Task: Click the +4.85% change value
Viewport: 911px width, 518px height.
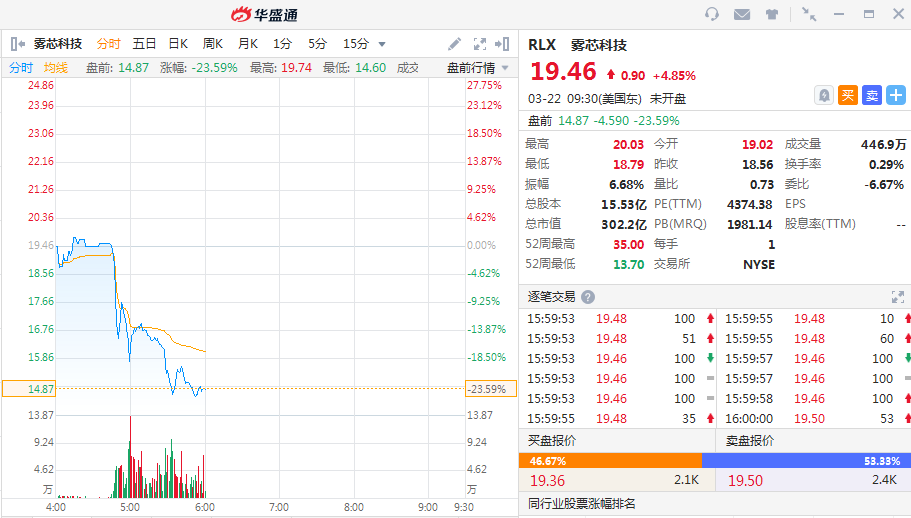Action: pos(674,75)
